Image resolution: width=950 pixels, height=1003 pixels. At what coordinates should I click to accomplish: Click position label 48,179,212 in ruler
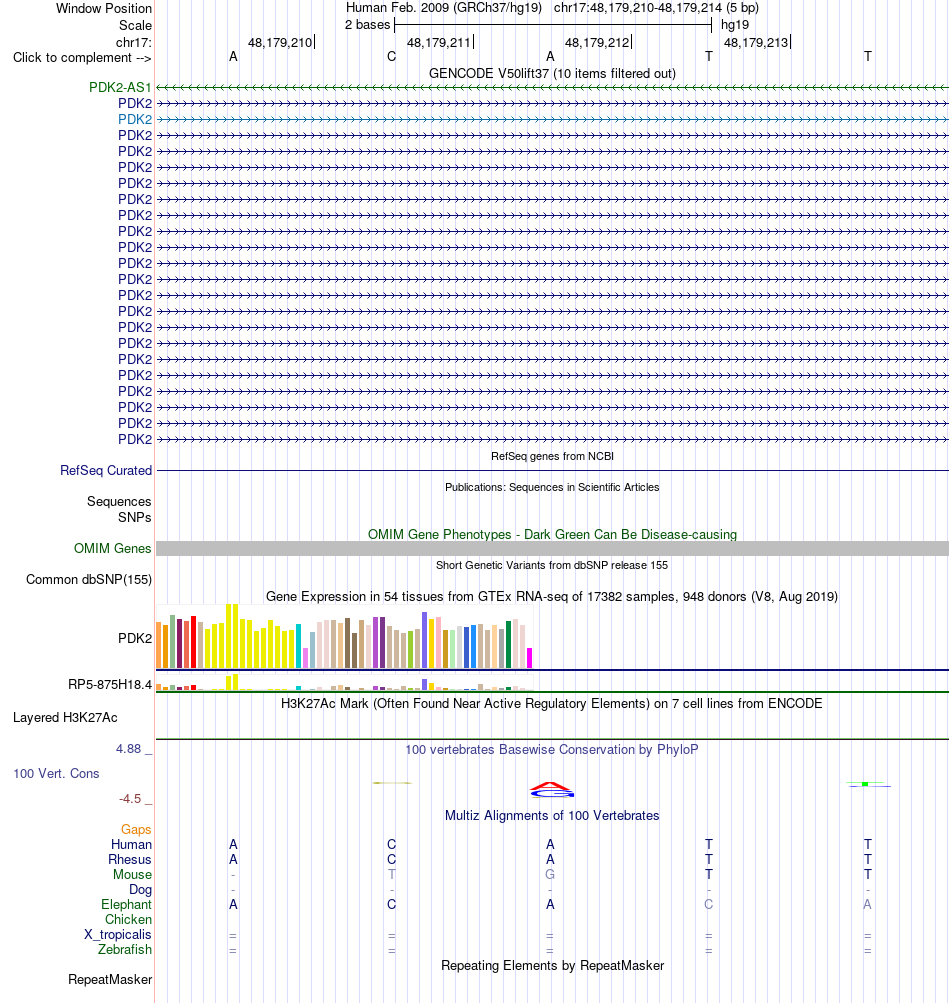pyautogui.click(x=597, y=43)
